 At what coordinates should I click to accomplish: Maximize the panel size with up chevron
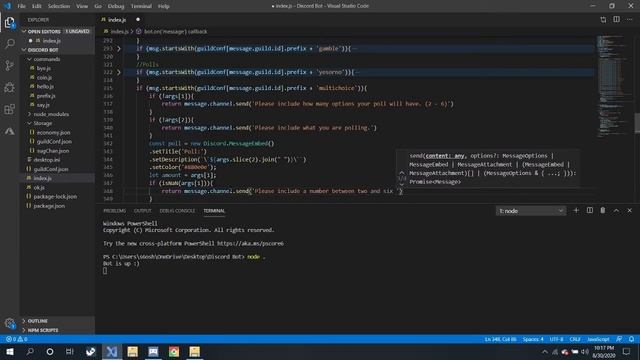click(x=616, y=211)
